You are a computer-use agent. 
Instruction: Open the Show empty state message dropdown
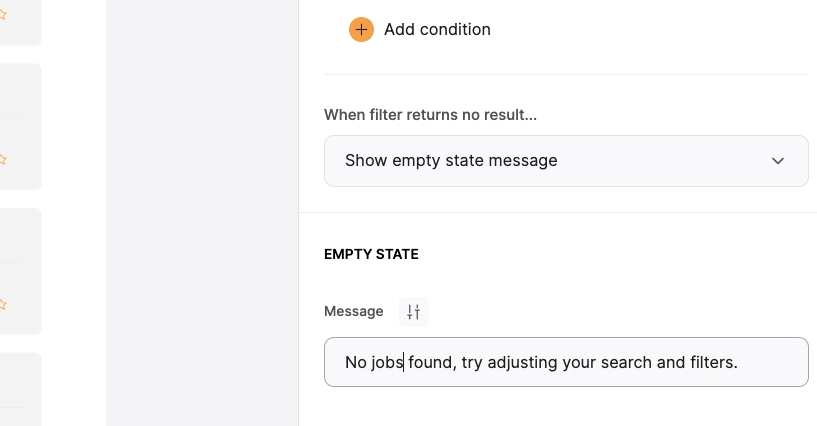click(566, 161)
